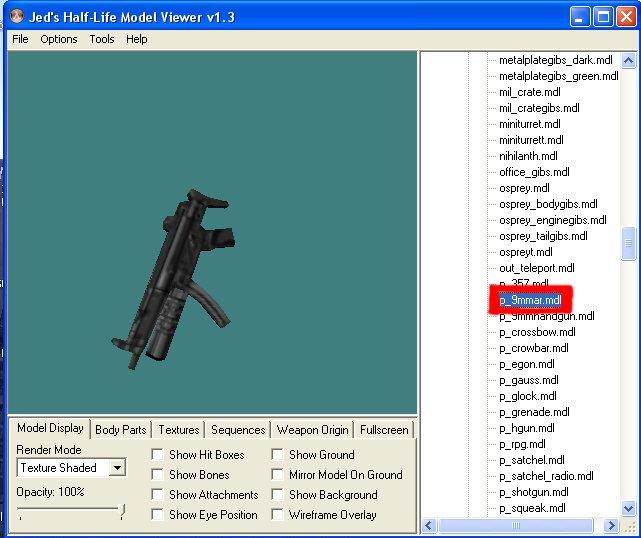Open the File menu
This screenshot has width=641, height=538.
click(x=20, y=39)
